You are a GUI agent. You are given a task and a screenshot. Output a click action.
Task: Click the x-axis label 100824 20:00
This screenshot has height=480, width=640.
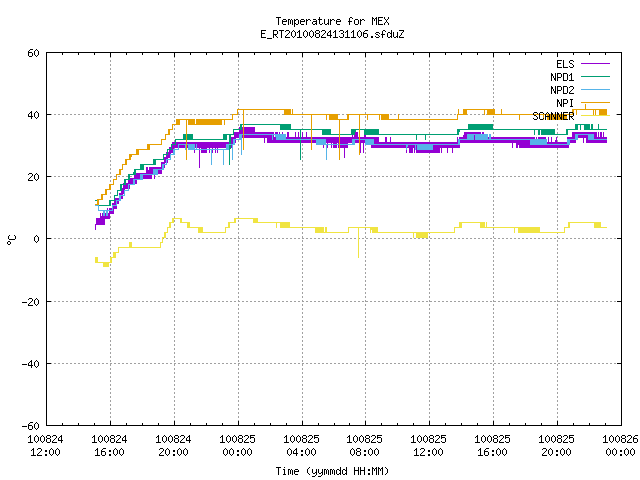pos(173,446)
